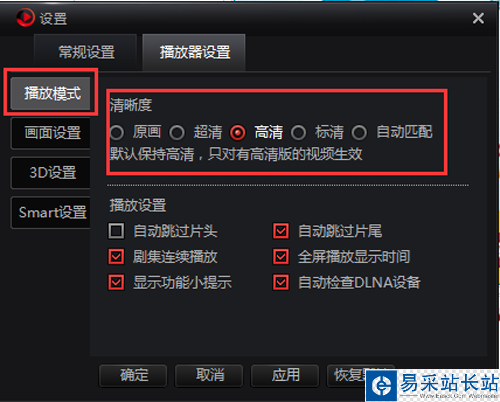Uncheck 自动检查DLNA设备 option
Viewport: 500px width, 402px height.
[281, 282]
